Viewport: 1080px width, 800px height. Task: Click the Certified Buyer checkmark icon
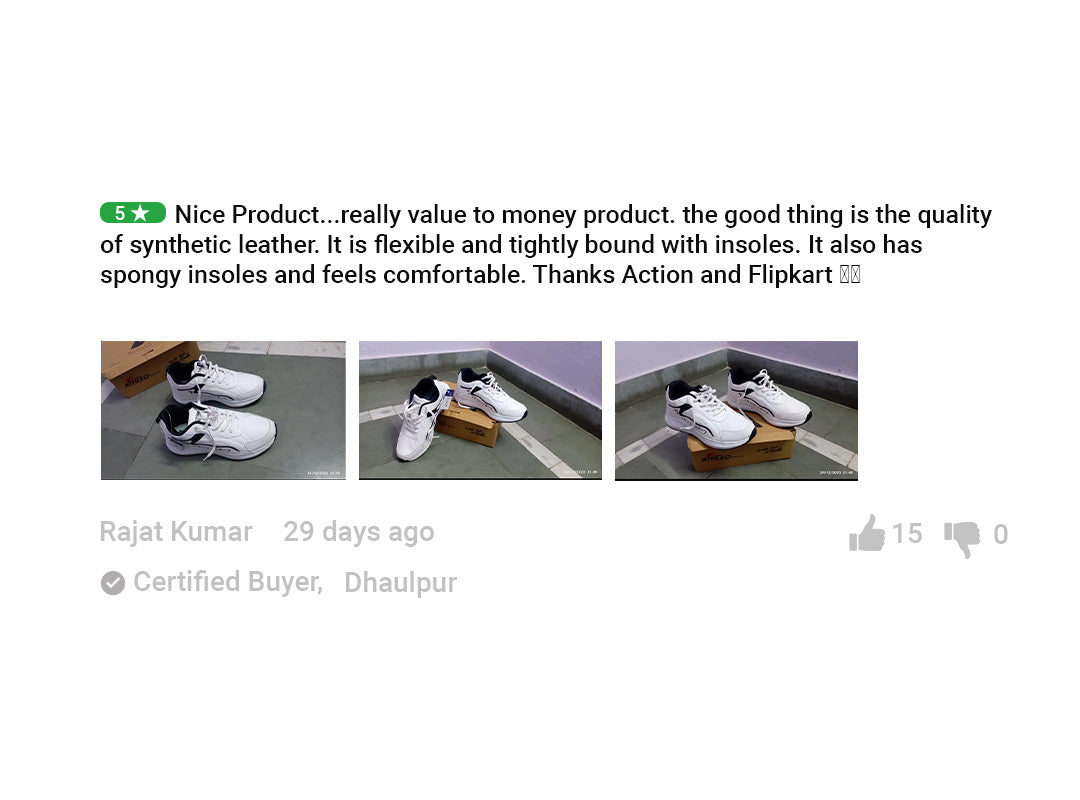[x=113, y=583]
